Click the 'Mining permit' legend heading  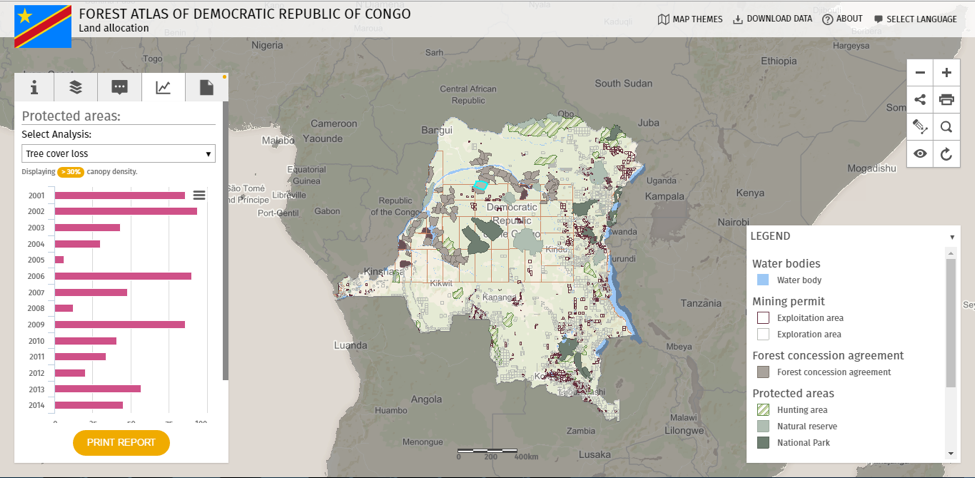788,301
